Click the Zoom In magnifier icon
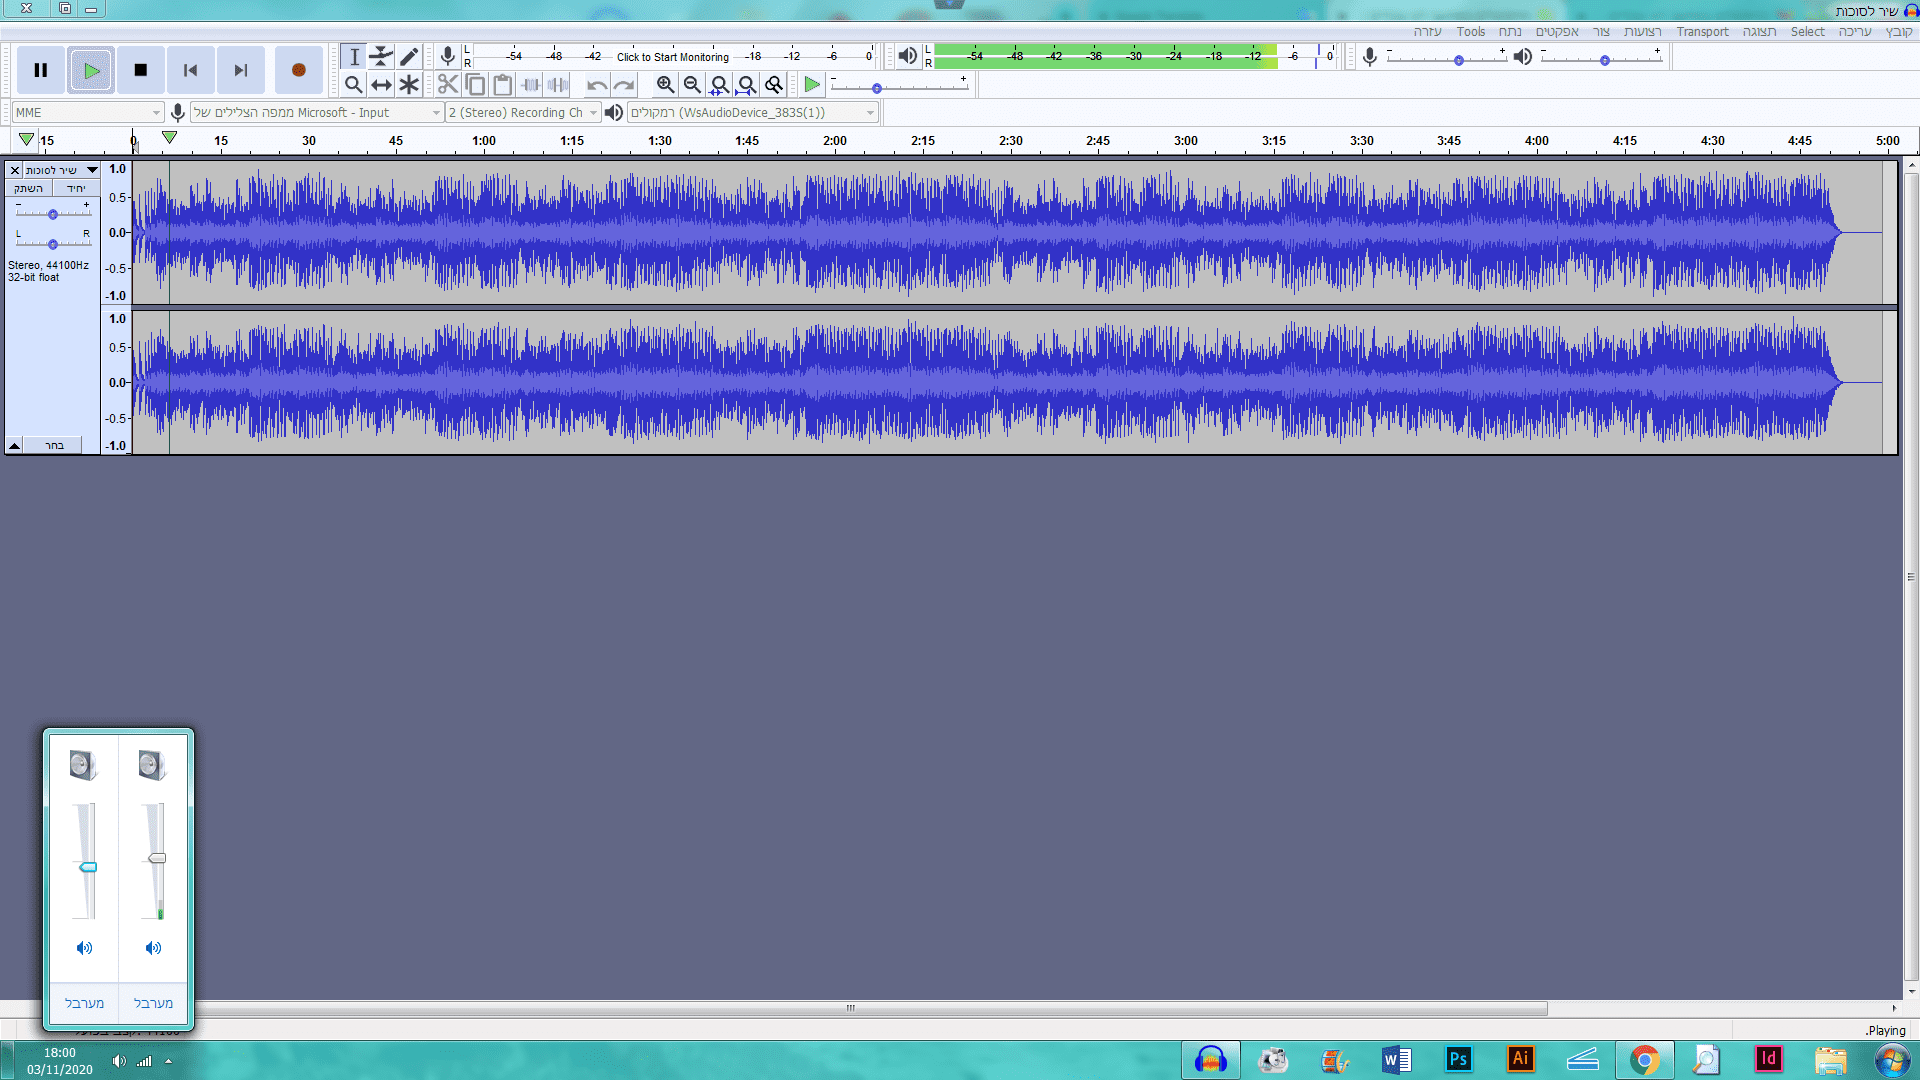The image size is (1920, 1080). [x=665, y=85]
